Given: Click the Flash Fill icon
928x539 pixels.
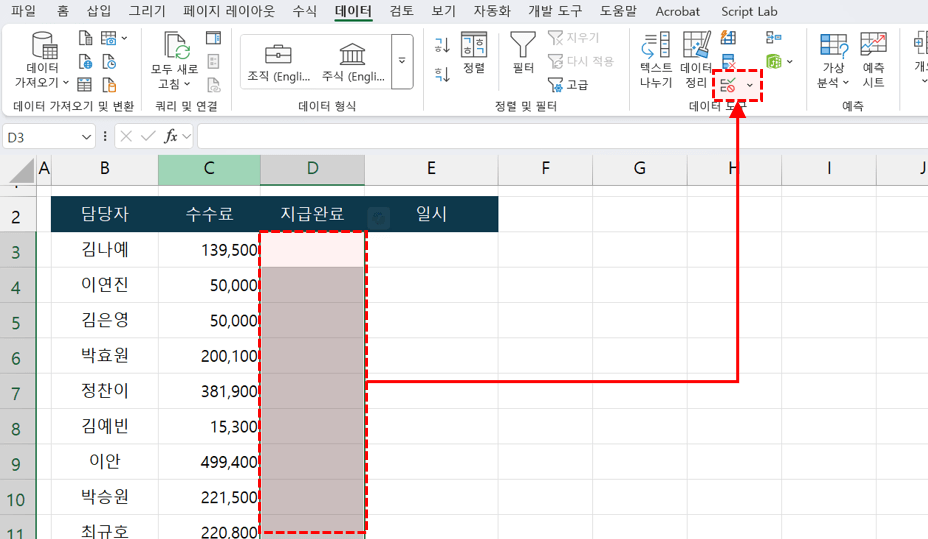Looking at the screenshot, I should click(x=728, y=38).
